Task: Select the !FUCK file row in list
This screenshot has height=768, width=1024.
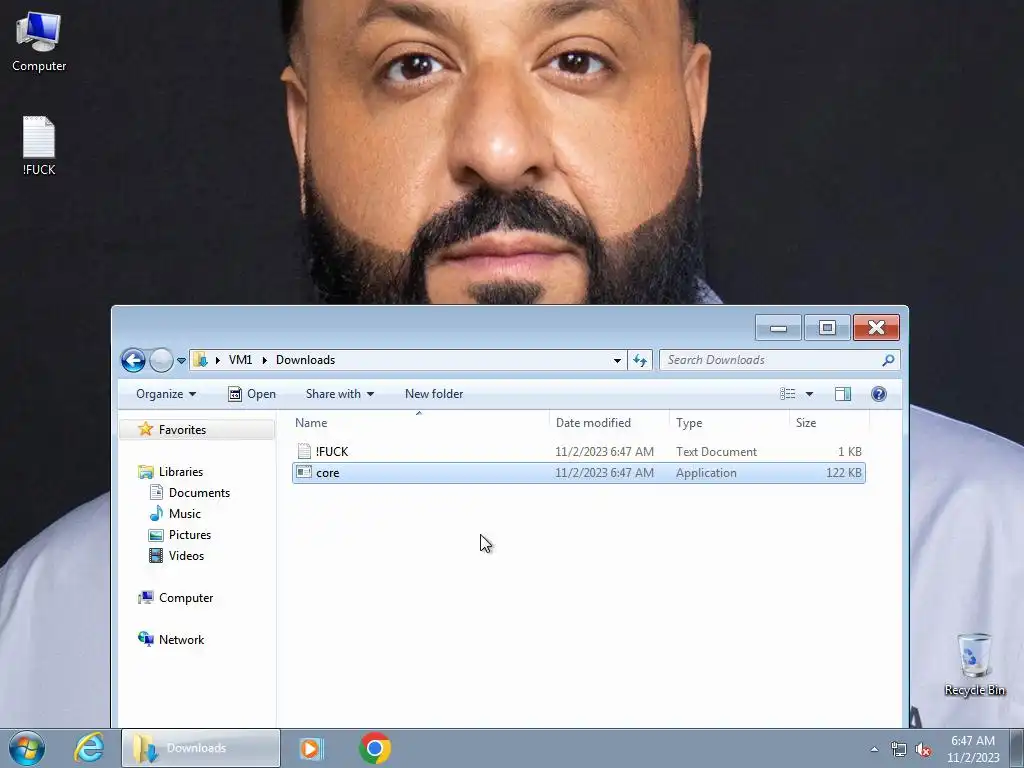Action: tap(579, 451)
